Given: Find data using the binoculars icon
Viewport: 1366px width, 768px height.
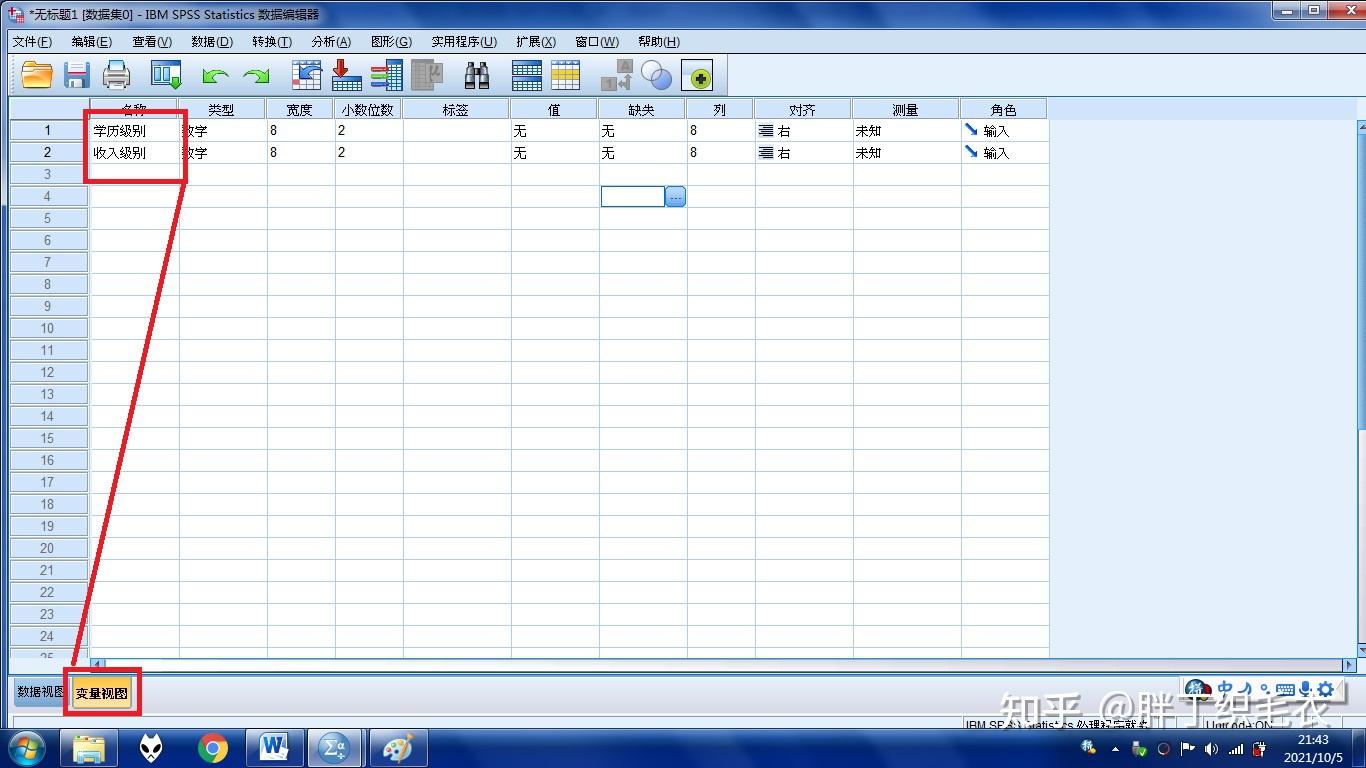Looking at the screenshot, I should [x=477, y=74].
